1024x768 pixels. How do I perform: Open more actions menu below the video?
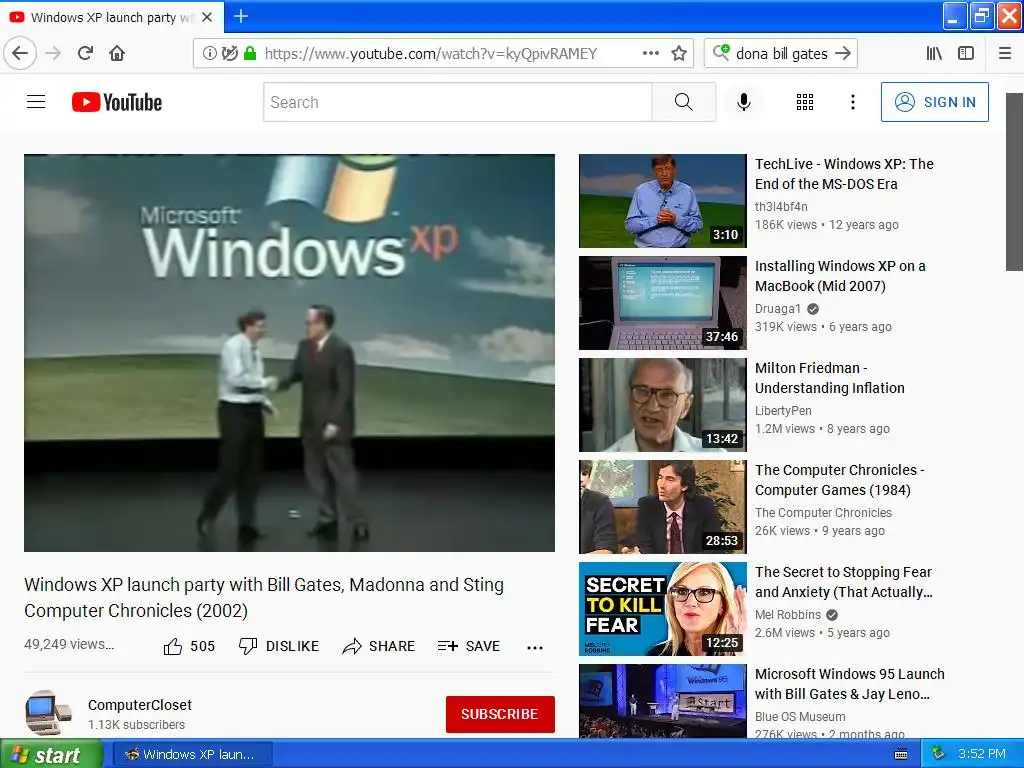coord(535,647)
